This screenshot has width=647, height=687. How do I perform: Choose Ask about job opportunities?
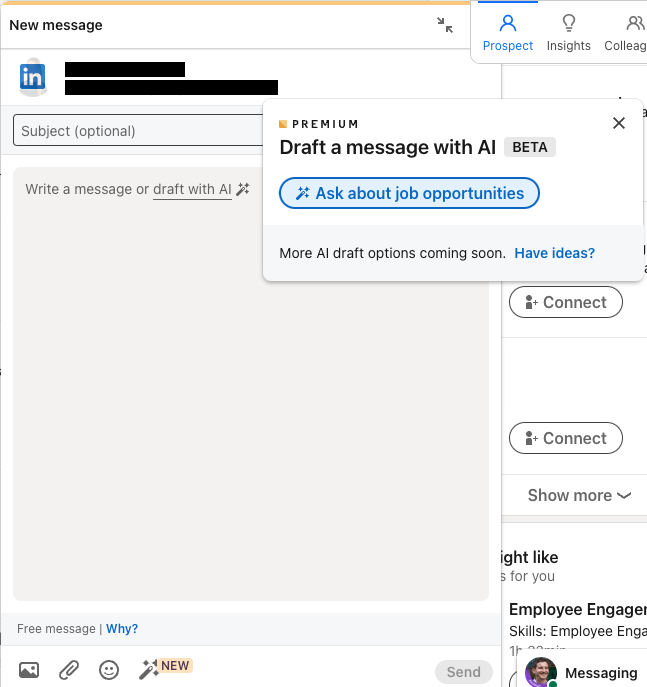pos(409,193)
